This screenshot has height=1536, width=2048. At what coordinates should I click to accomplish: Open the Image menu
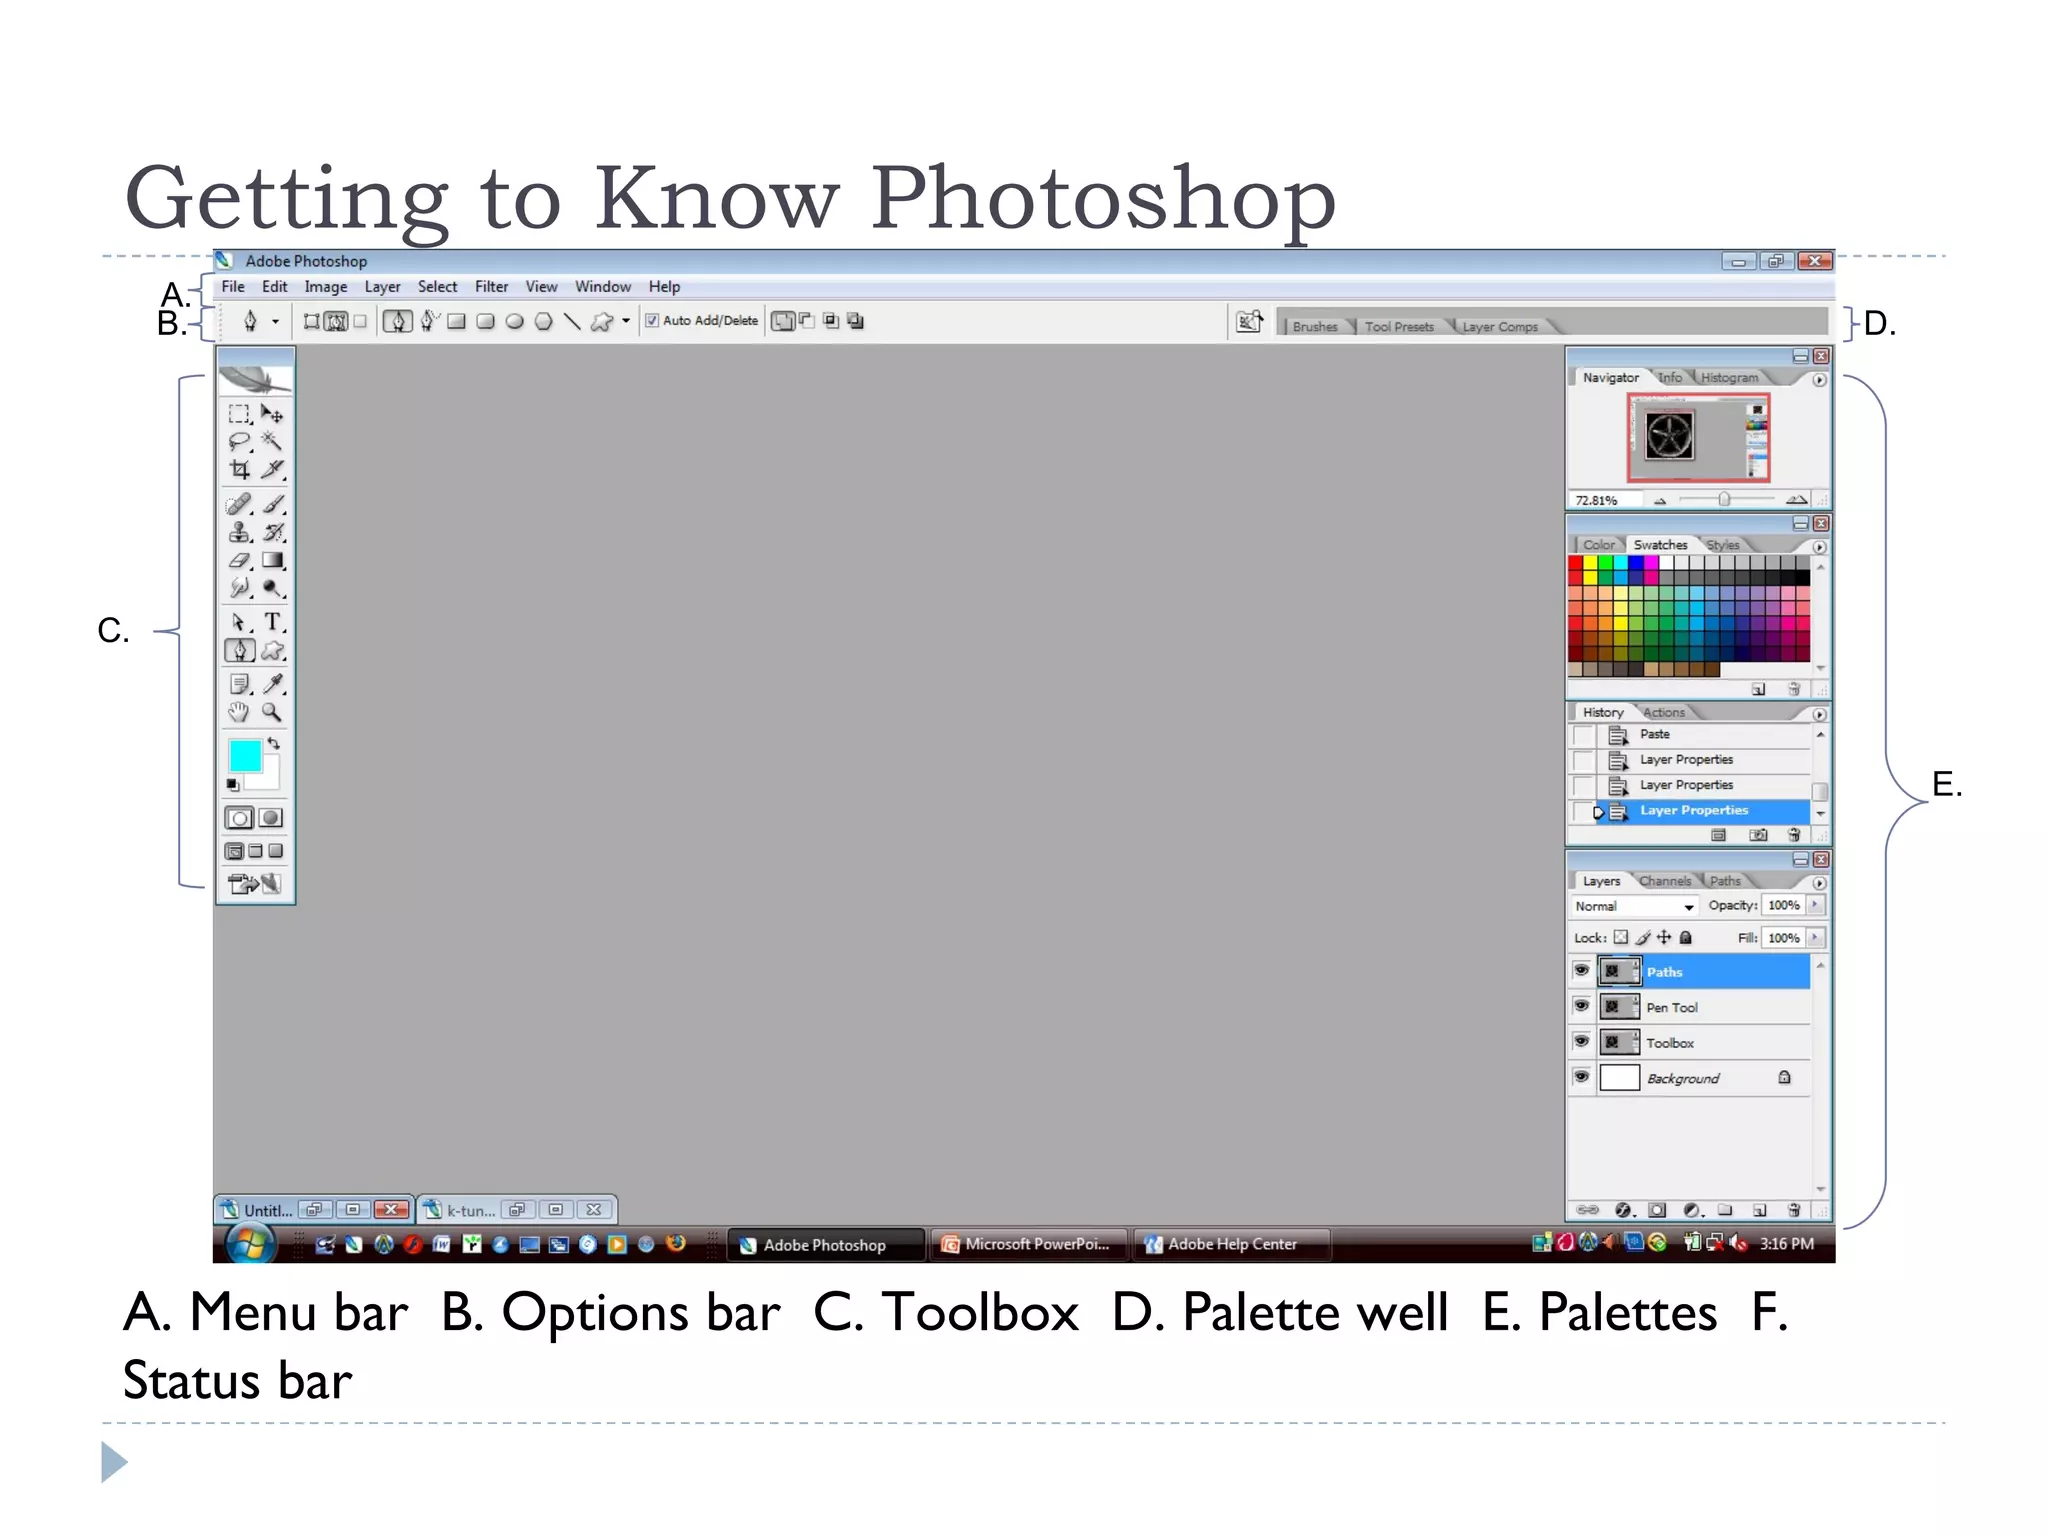[326, 287]
